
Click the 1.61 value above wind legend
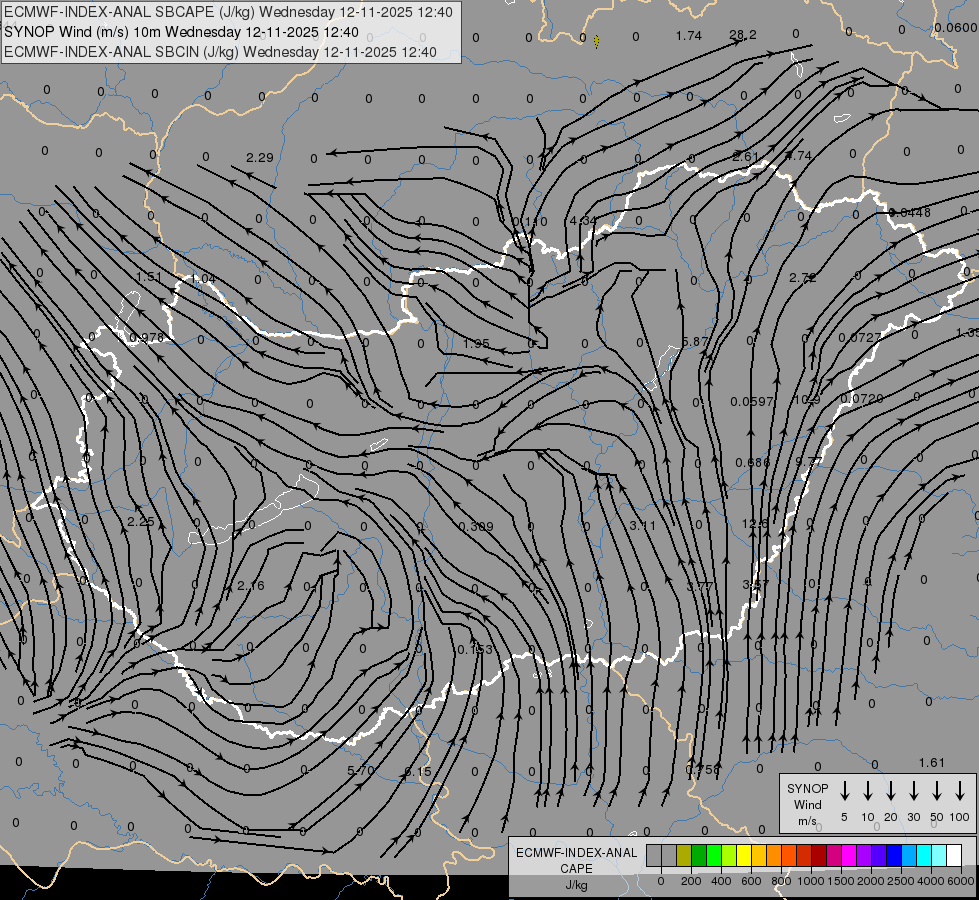pyautogui.click(x=932, y=762)
